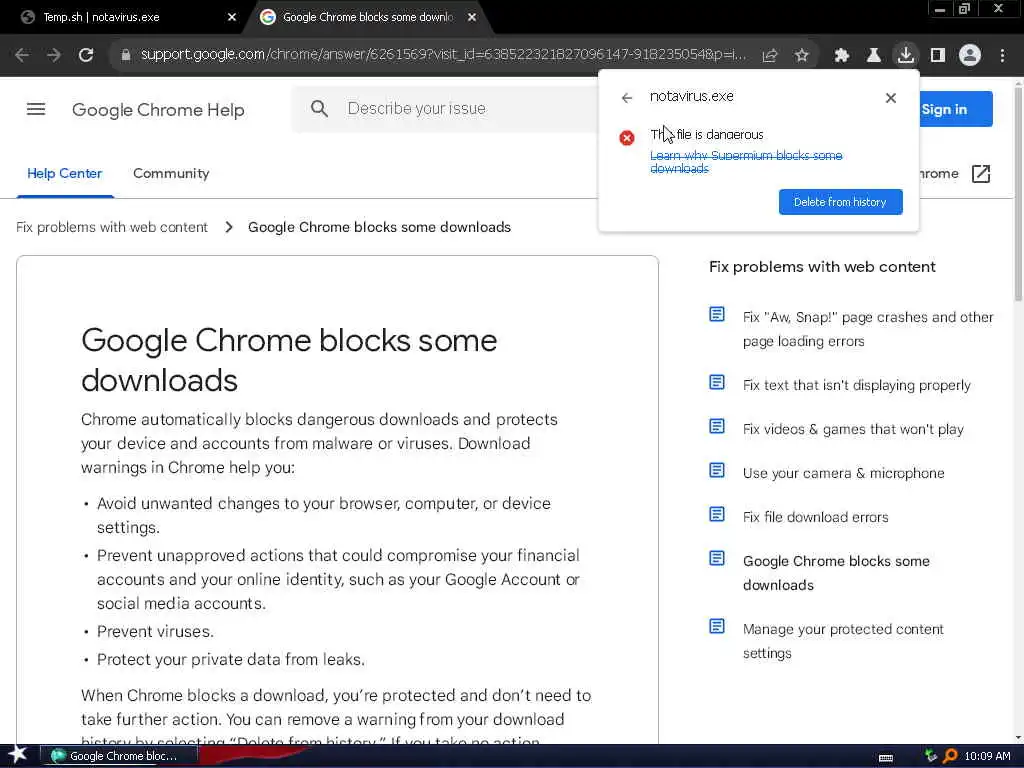The height and width of the screenshot is (768, 1024).
Task: Open Use your camera & microphone link
Action: coord(843,473)
